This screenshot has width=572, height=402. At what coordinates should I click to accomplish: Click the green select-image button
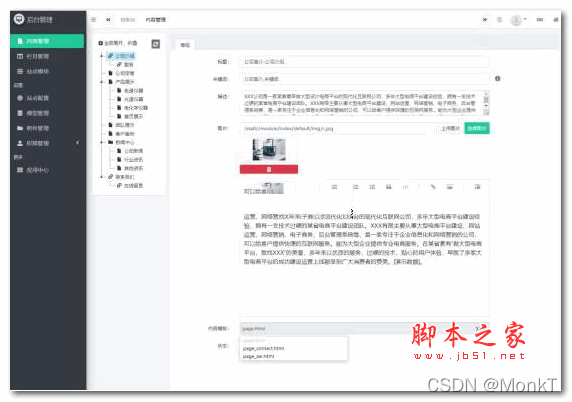coord(477,128)
